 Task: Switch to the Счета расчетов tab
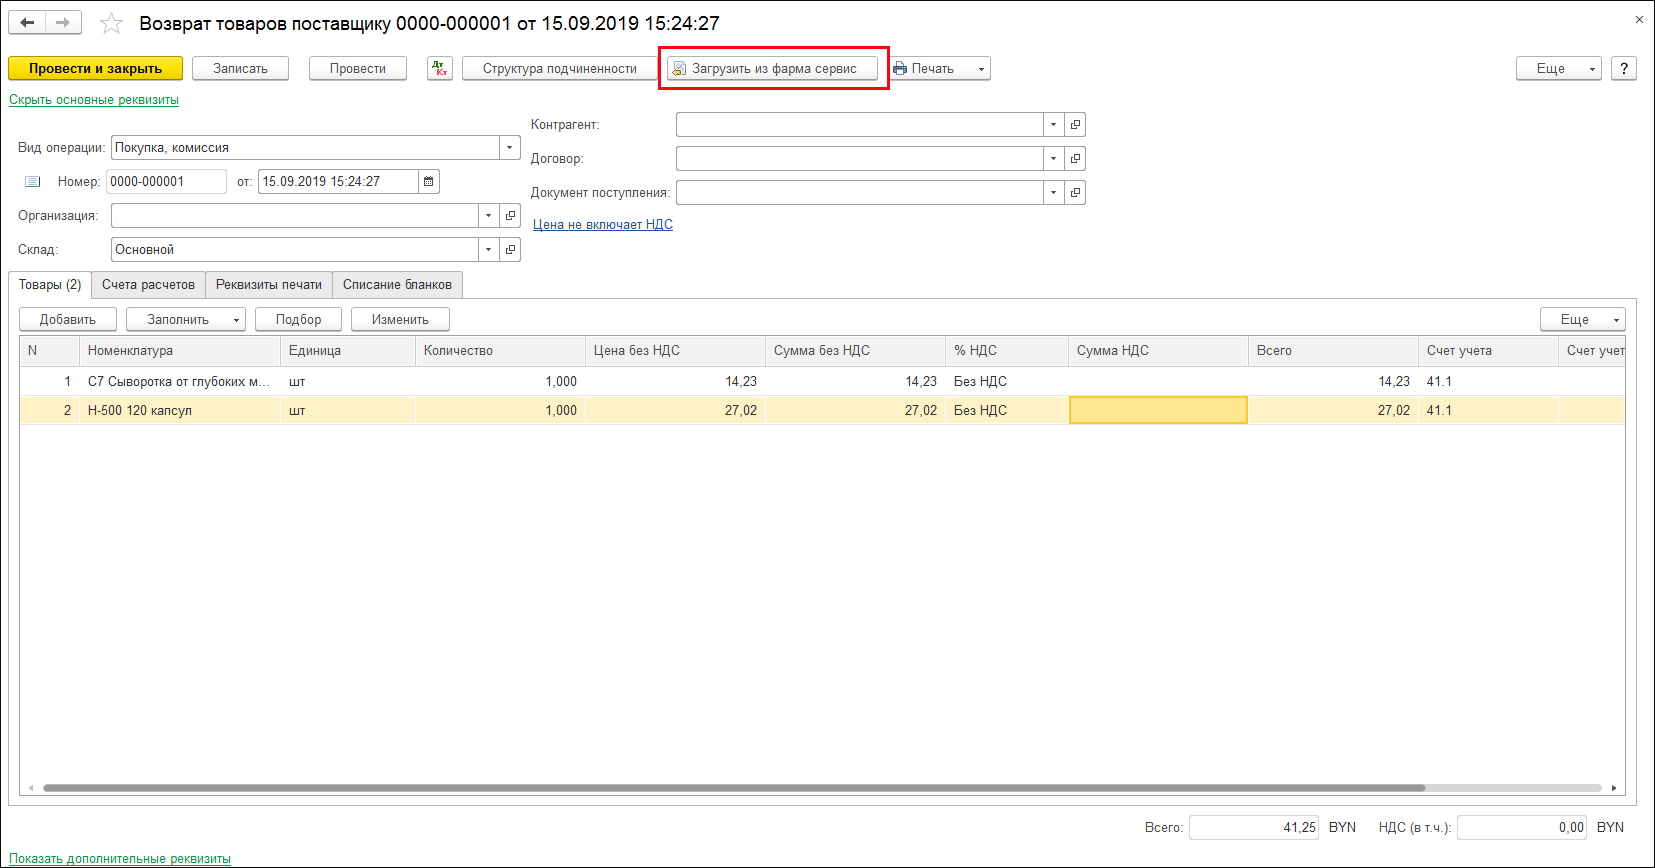point(148,285)
